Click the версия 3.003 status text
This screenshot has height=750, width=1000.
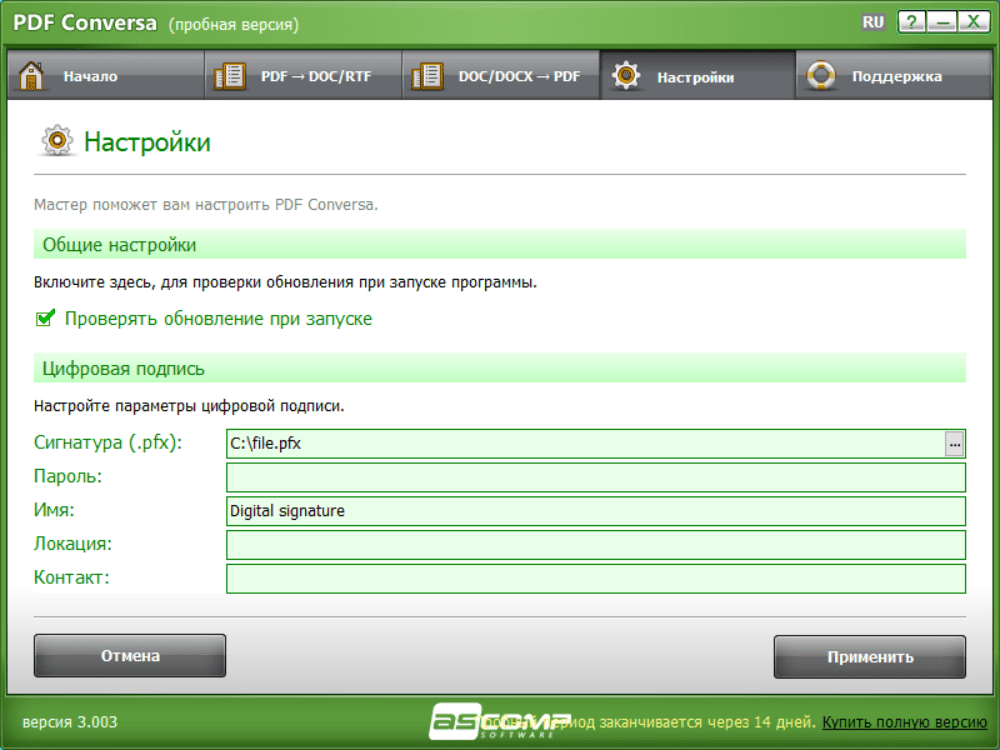[70, 722]
